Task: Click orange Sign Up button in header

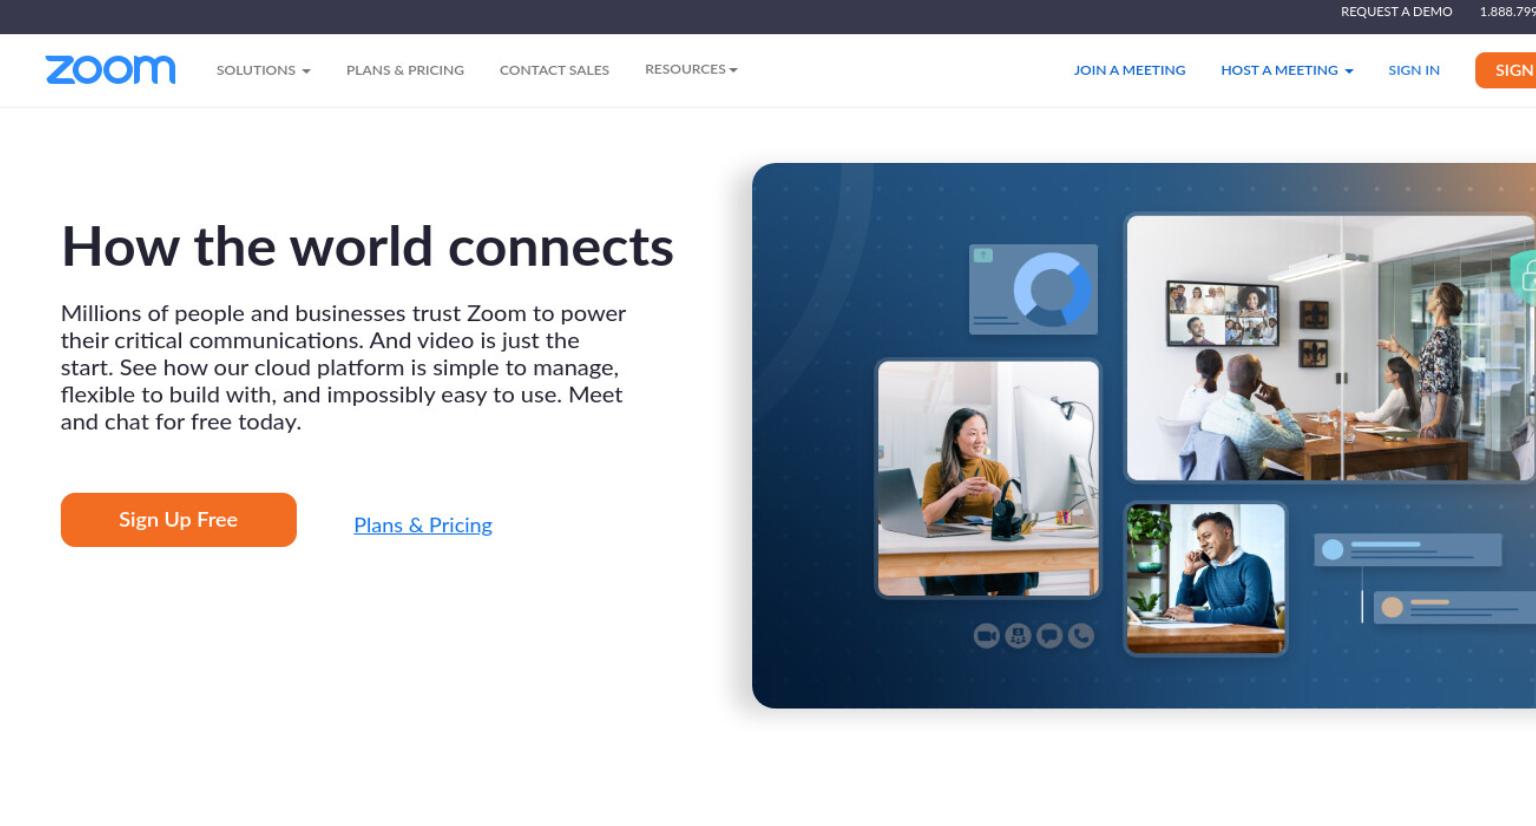Action: (x=1506, y=70)
